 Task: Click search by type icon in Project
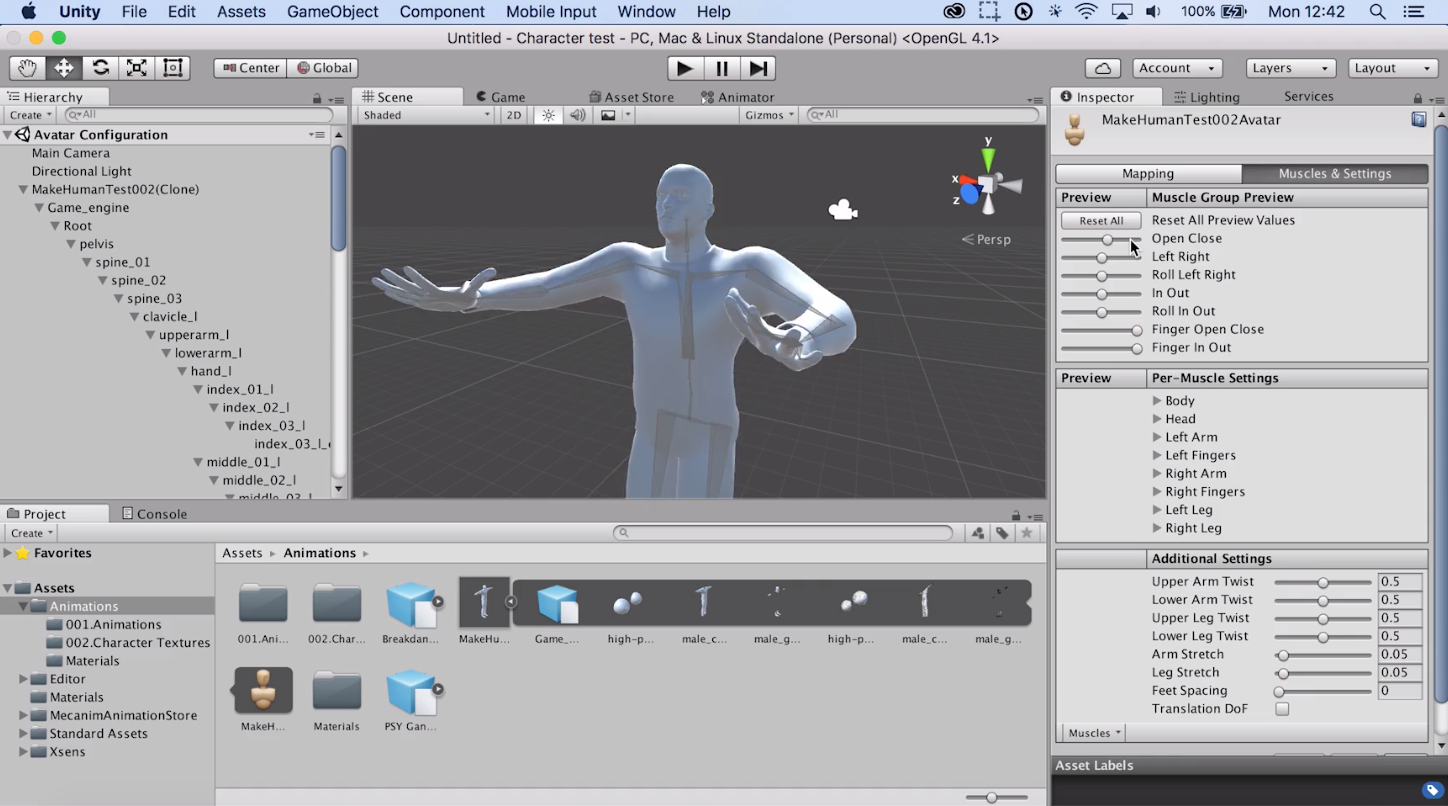pos(978,533)
